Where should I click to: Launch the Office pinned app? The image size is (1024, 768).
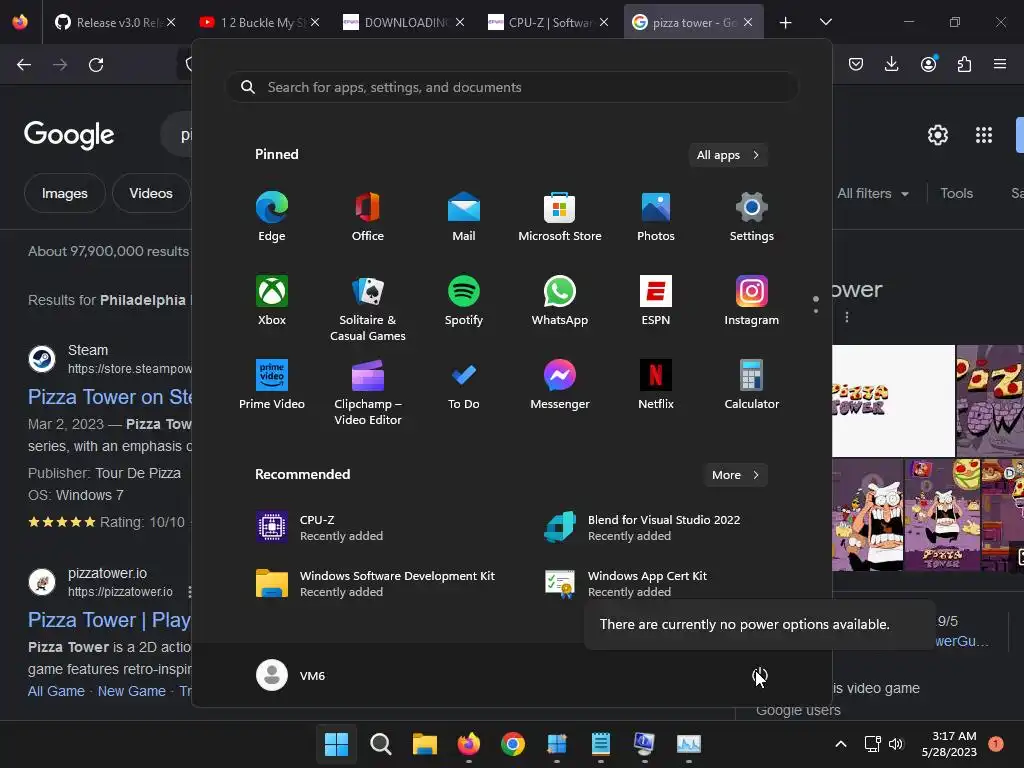point(368,217)
